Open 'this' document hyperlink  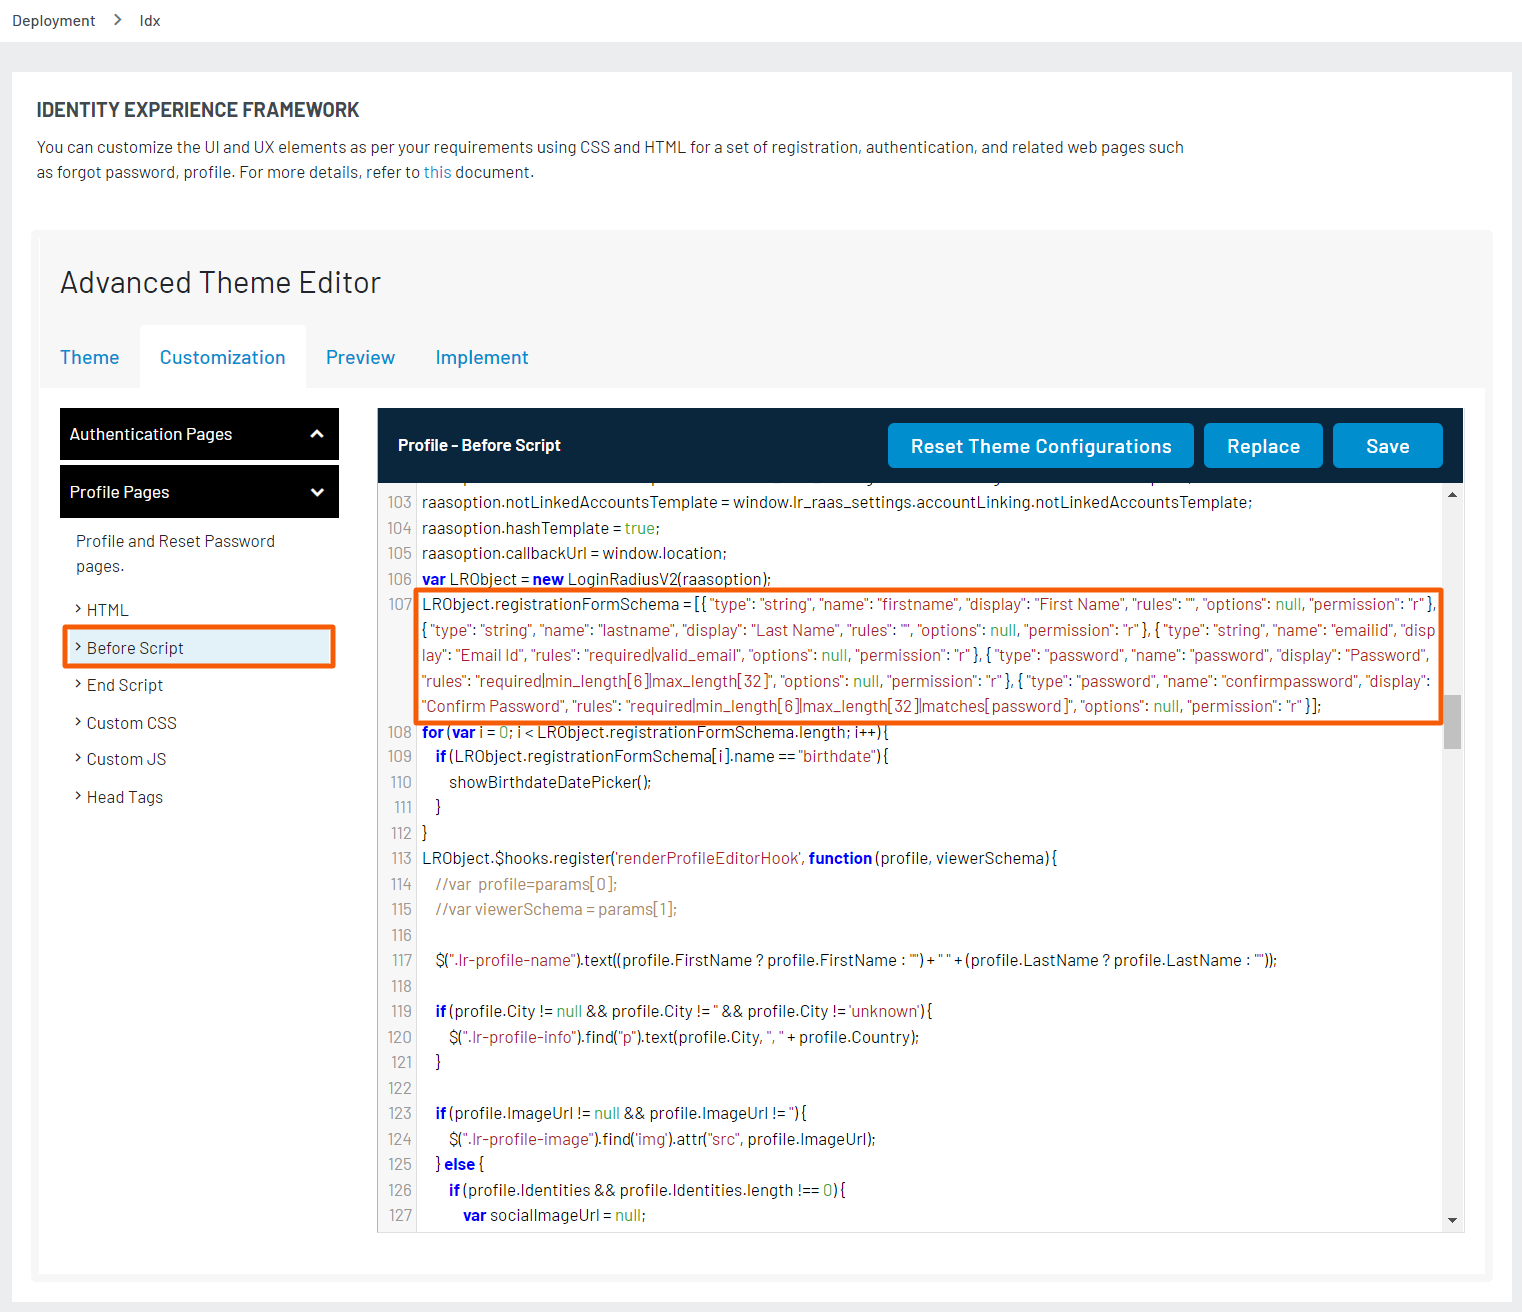tap(437, 171)
